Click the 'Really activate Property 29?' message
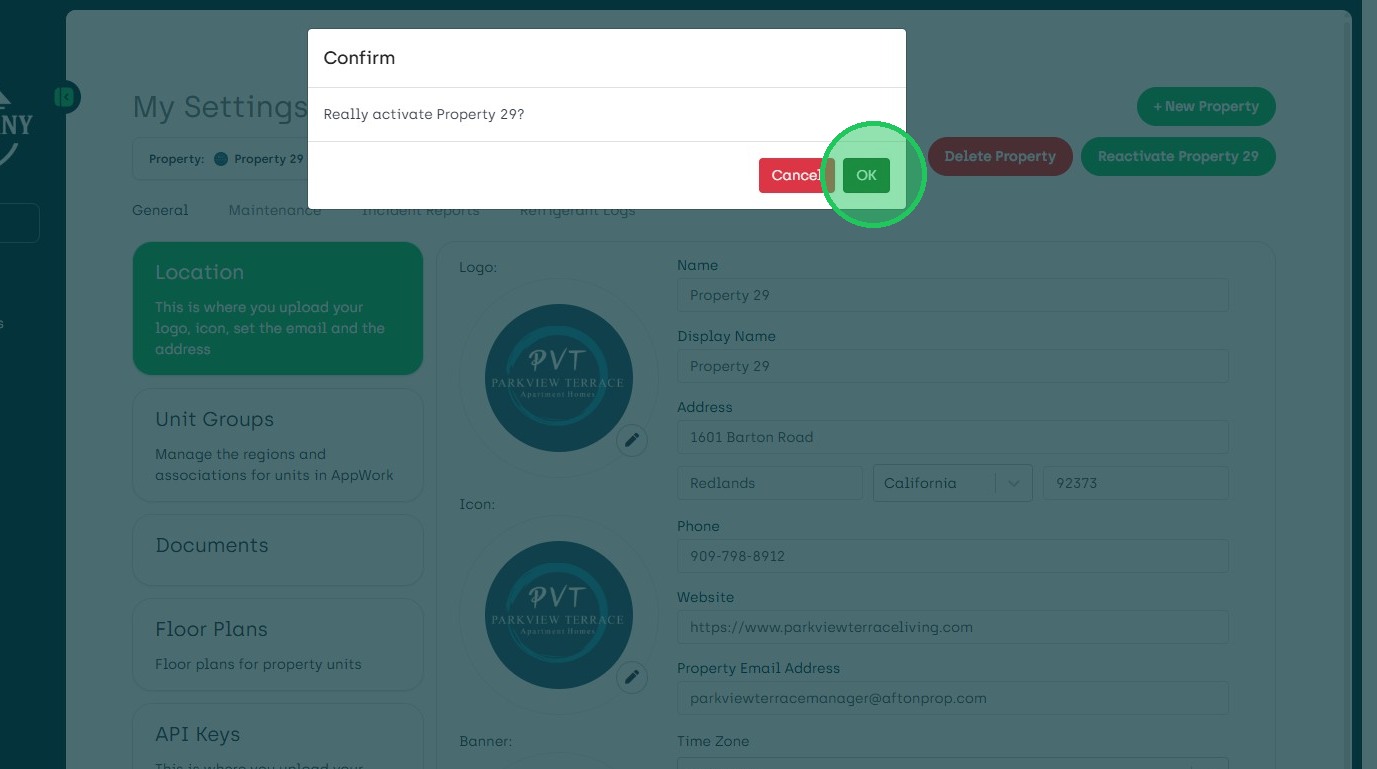 [x=424, y=114]
